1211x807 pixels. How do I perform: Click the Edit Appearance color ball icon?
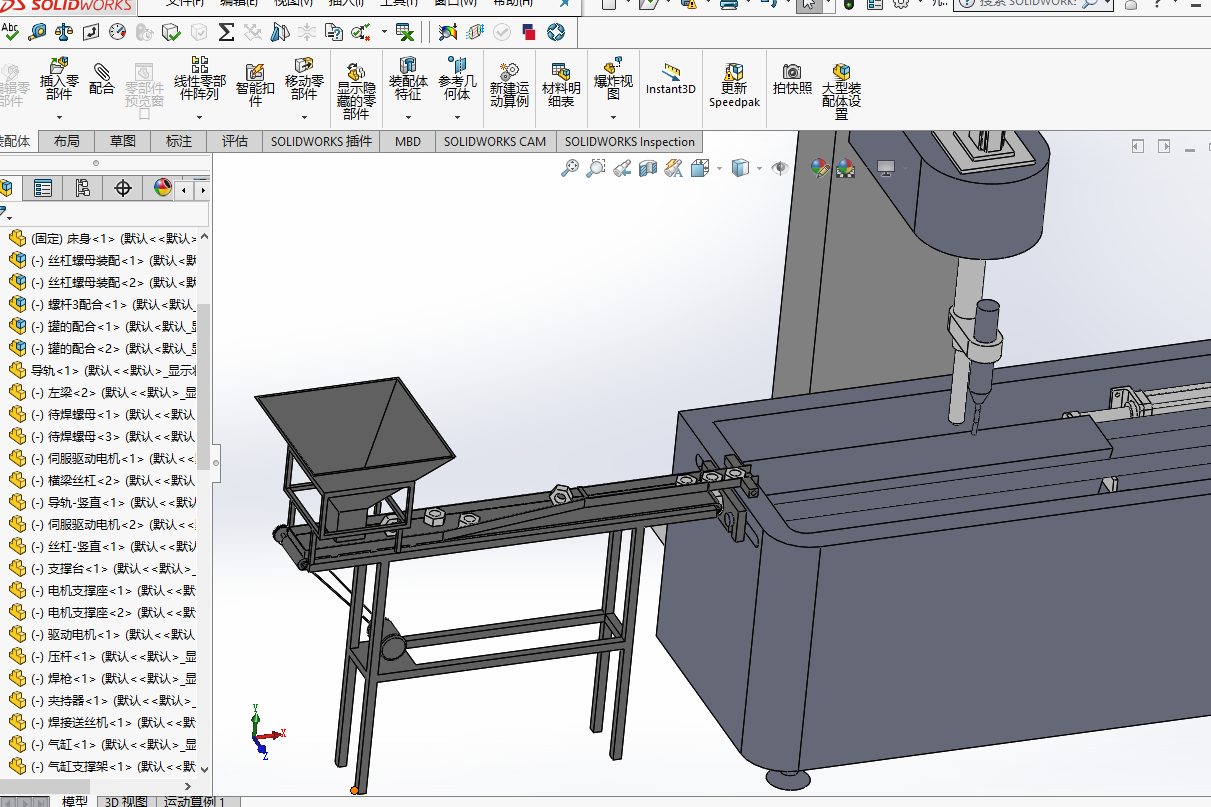click(820, 168)
